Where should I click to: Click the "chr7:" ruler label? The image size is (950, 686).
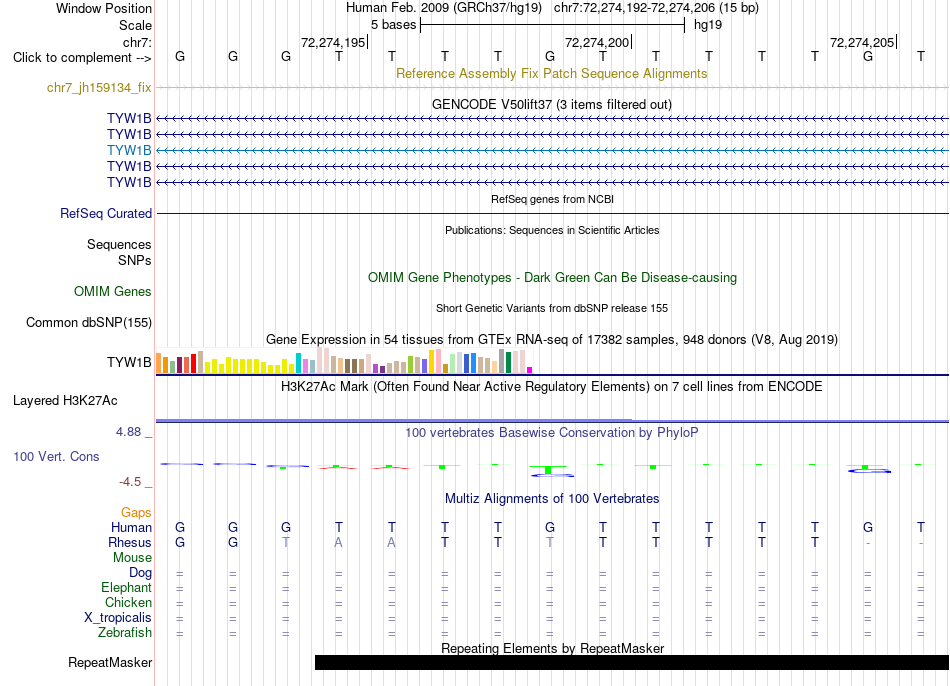(137, 42)
